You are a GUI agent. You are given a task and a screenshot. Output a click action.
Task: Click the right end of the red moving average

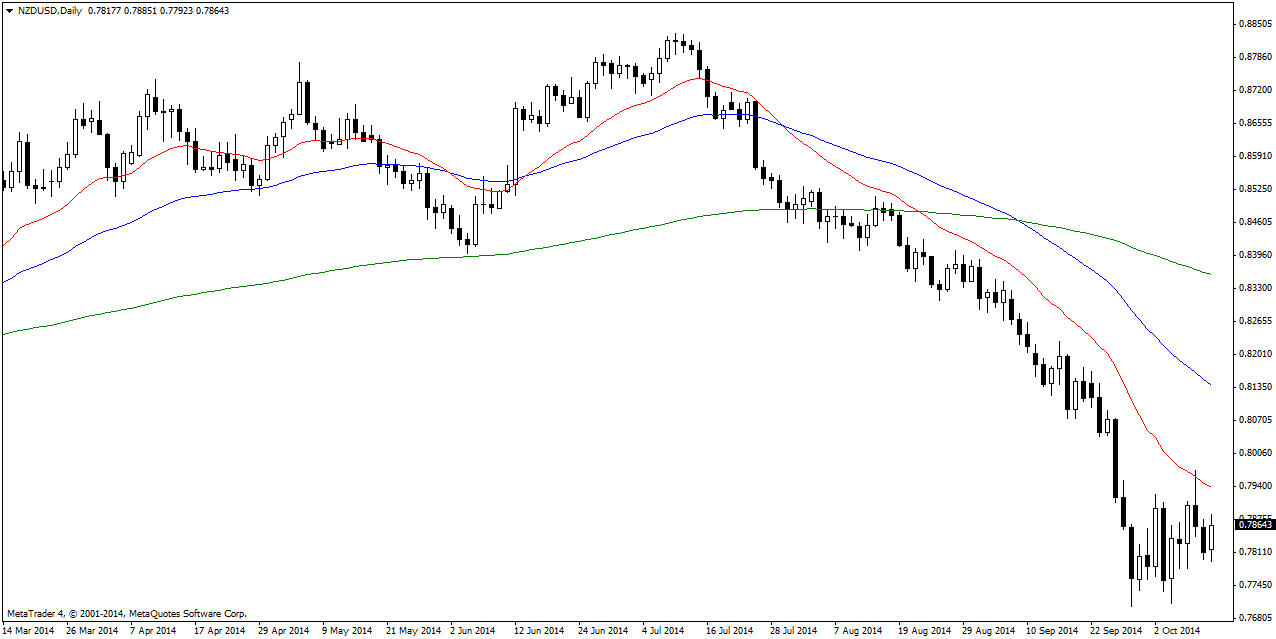[x=1210, y=487]
